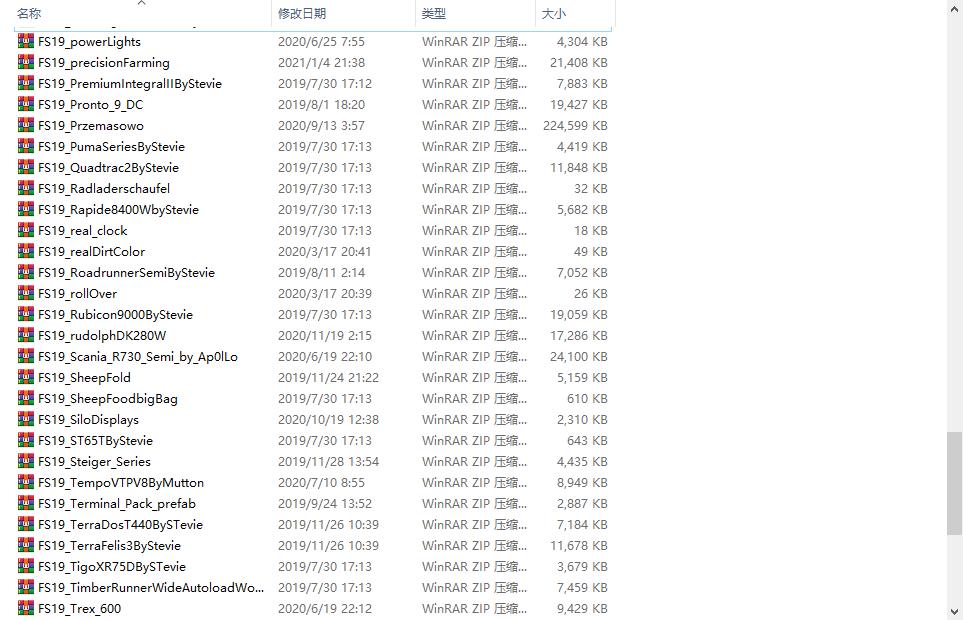Select the file name FS19_precisionFarming

tap(104, 62)
